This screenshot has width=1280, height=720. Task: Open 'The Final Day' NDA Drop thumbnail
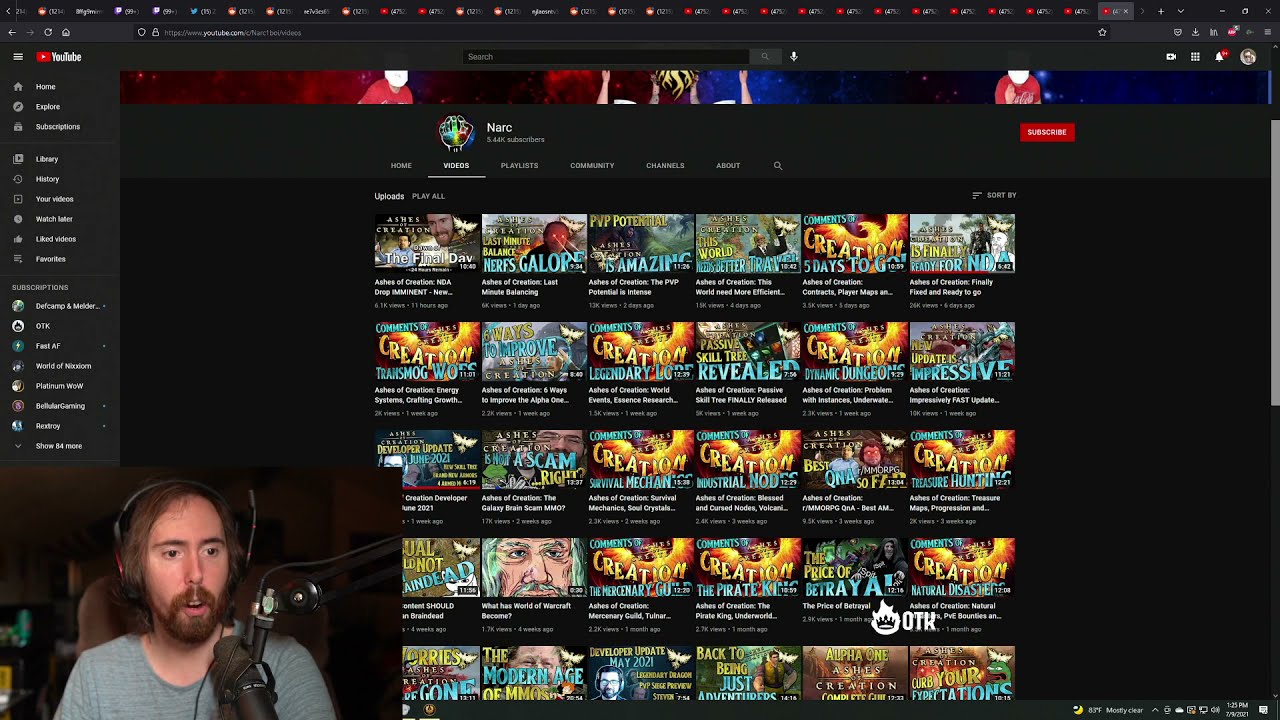(427, 243)
